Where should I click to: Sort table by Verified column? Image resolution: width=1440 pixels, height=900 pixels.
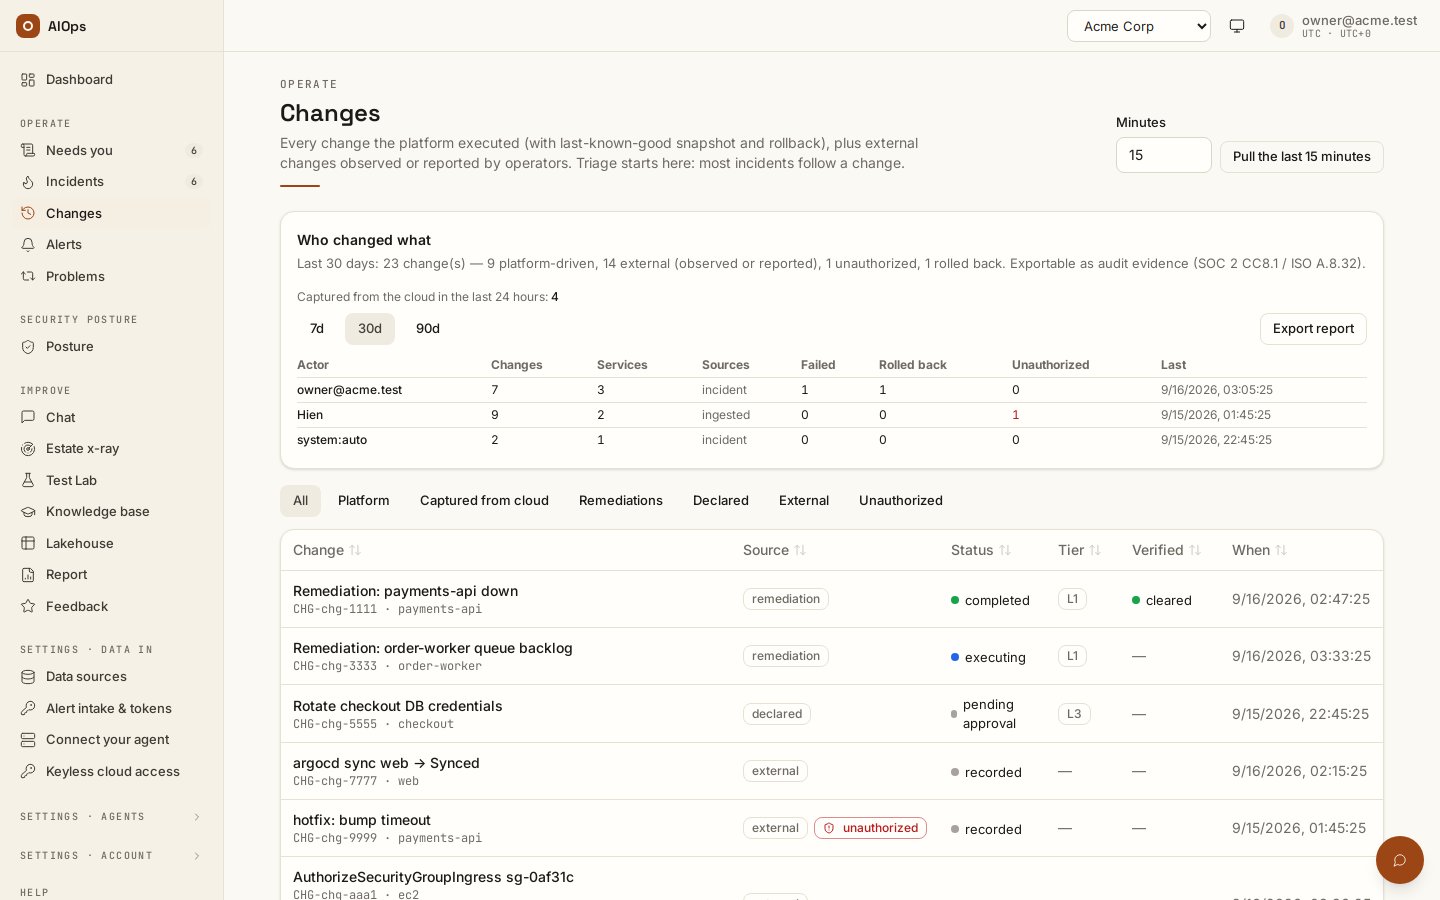point(1166,551)
